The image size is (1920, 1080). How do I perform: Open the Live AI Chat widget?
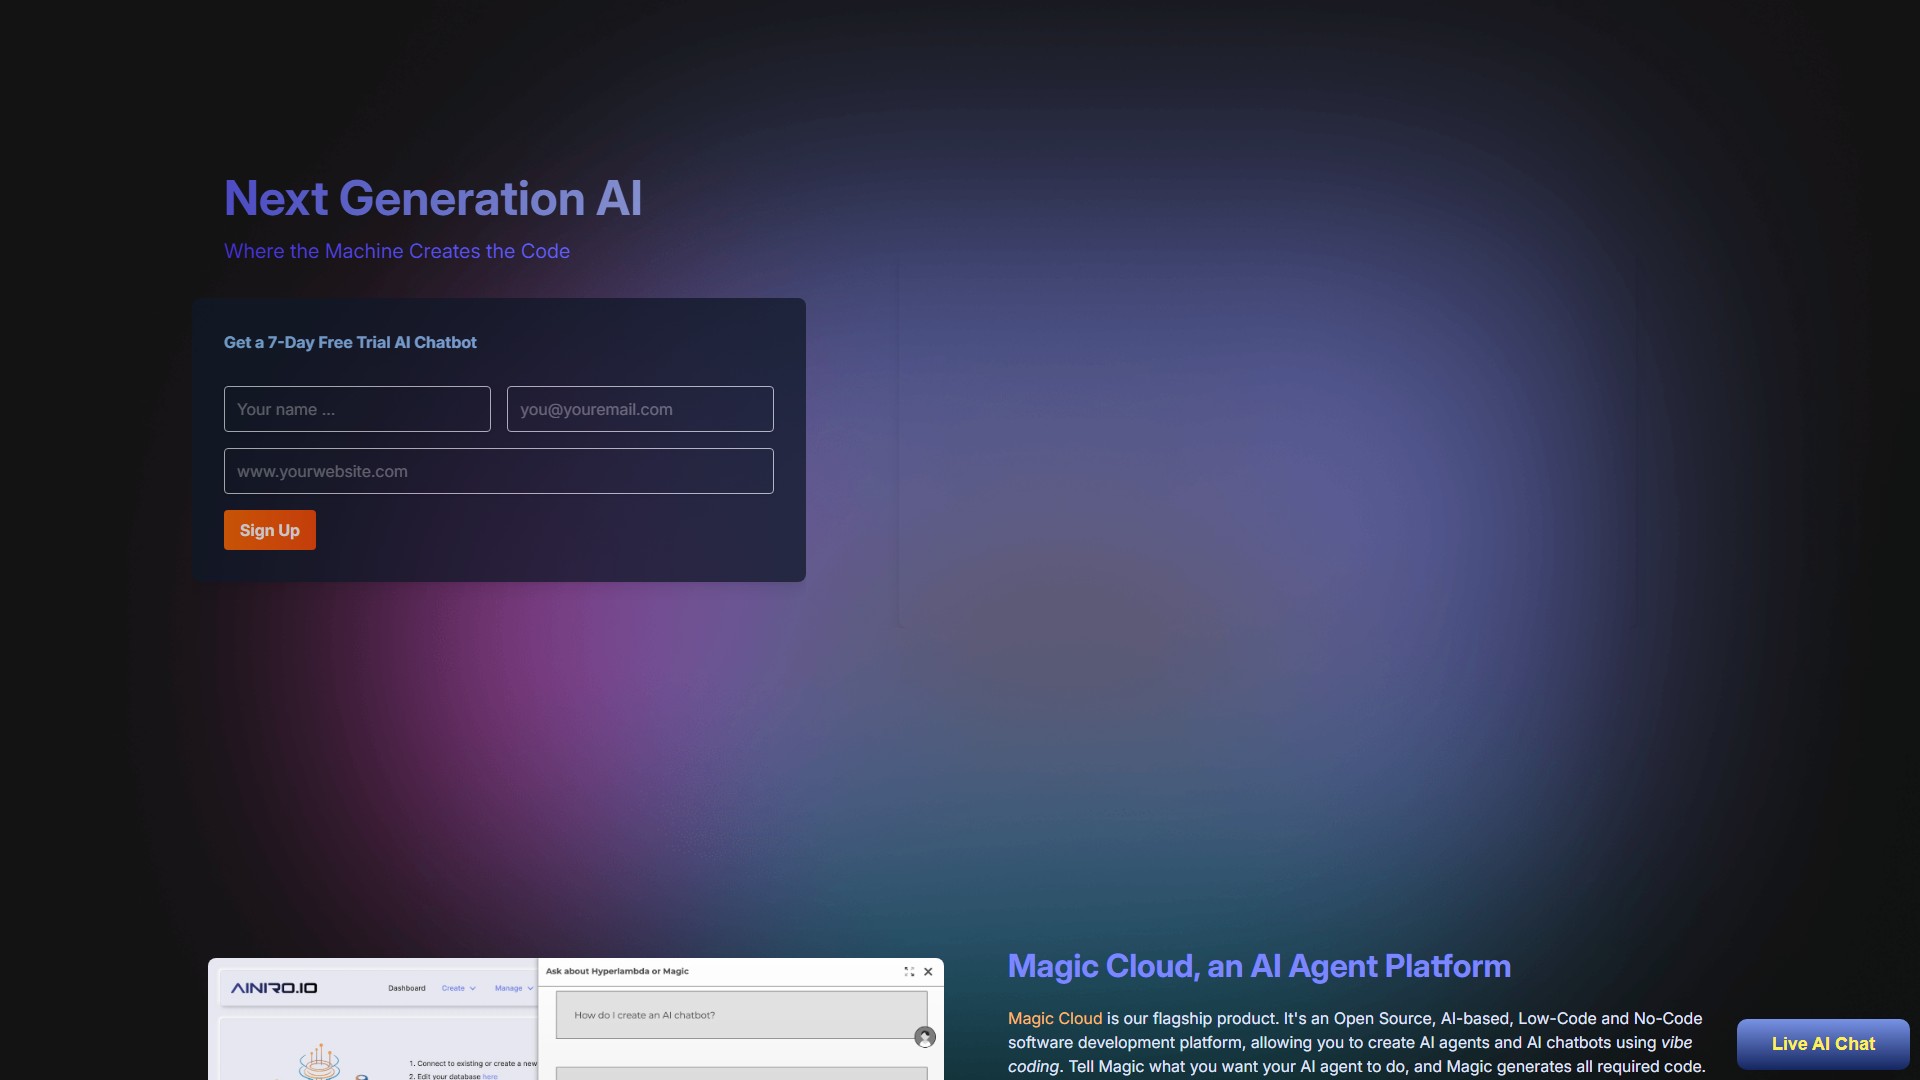click(x=1822, y=1044)
